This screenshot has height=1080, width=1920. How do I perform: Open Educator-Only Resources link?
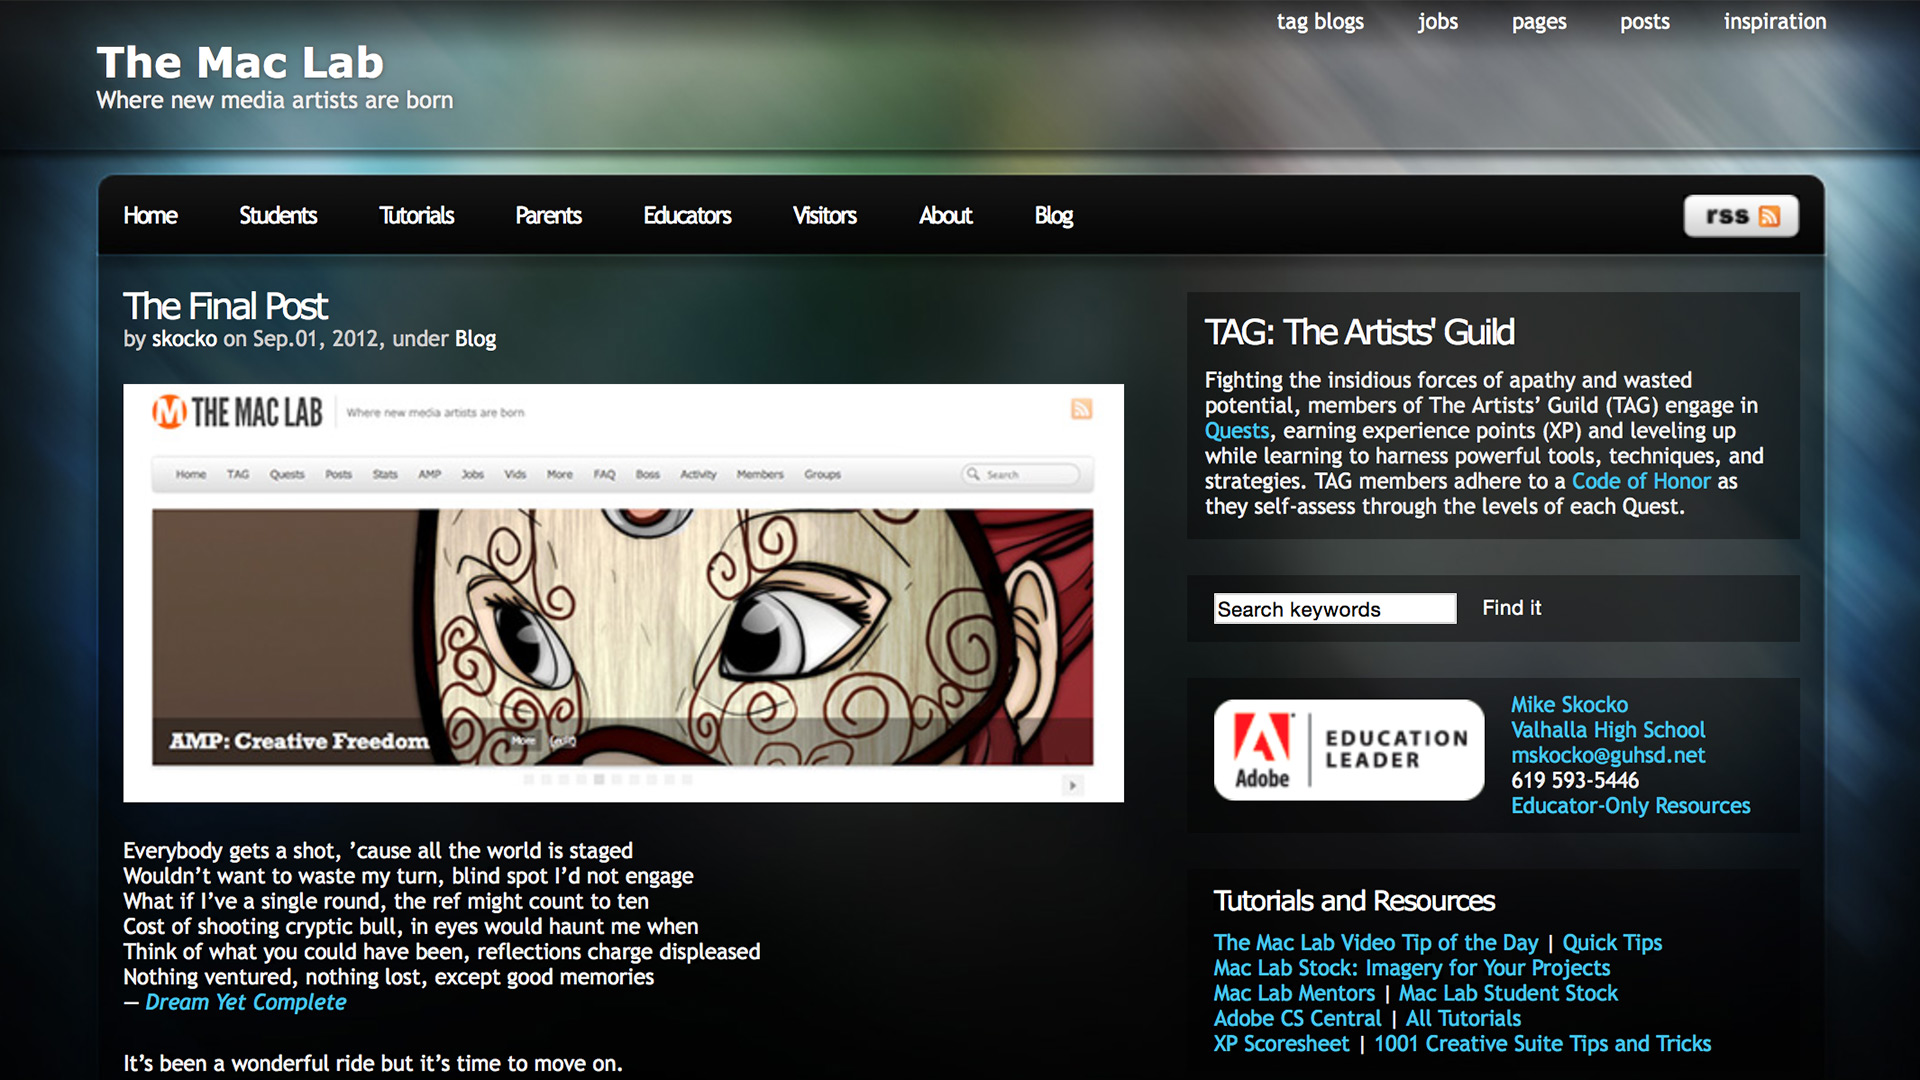[1630, 806]
